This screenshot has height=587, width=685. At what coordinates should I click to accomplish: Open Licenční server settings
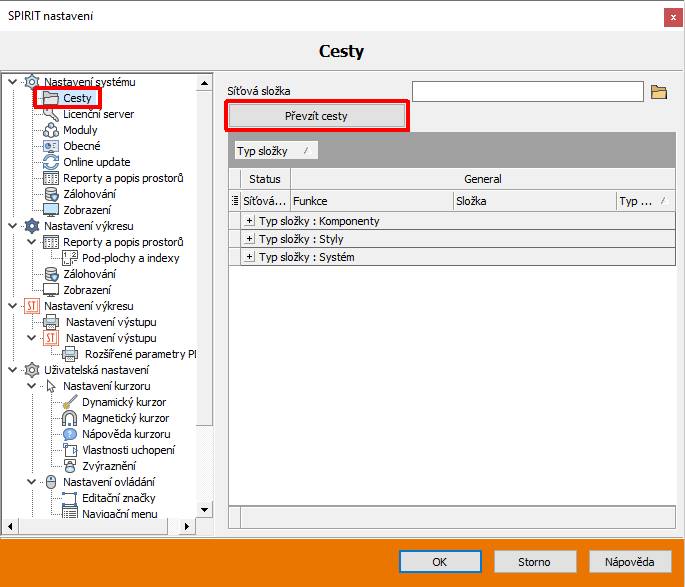point(99,114)
